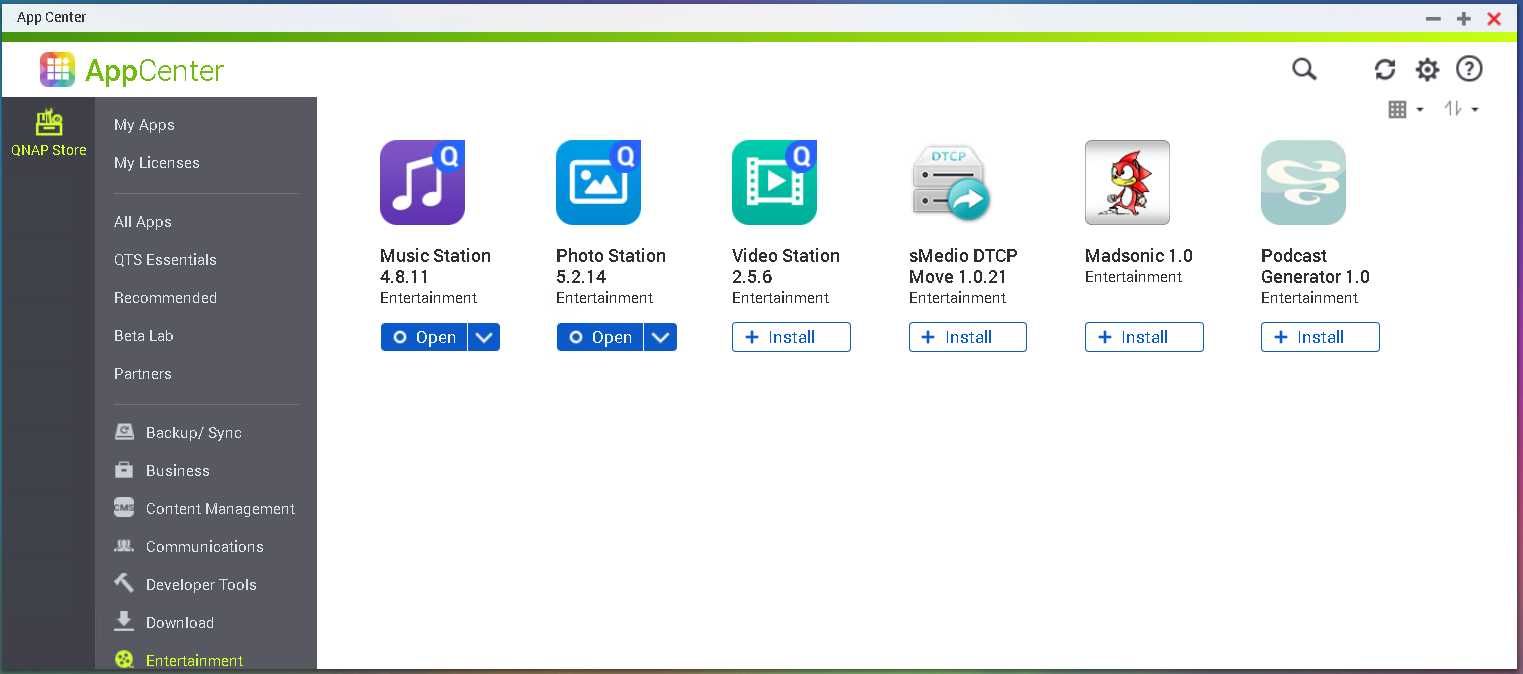
Task: Click the Business briefcase icon
Action: coord(124,470)
